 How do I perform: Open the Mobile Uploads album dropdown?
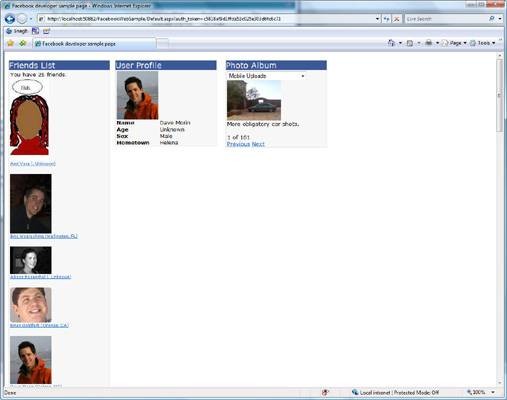pos(266,76)
